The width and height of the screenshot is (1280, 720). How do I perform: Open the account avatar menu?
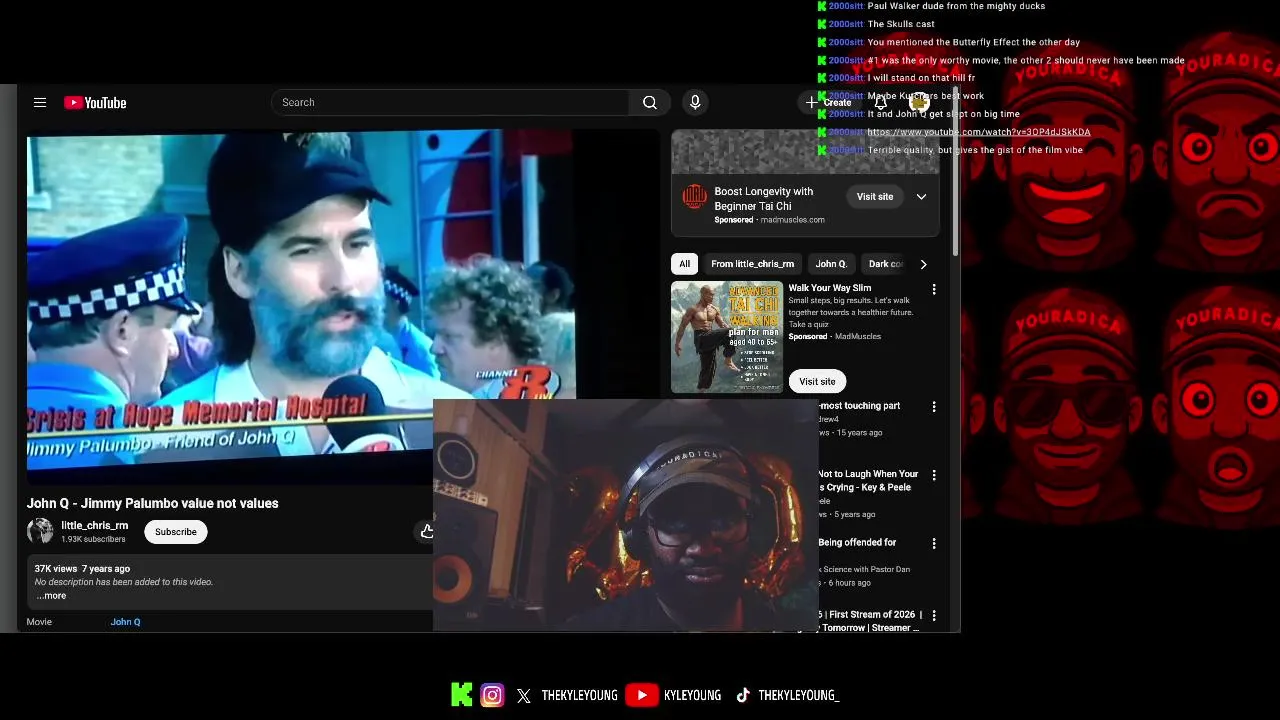click(920, 102)
